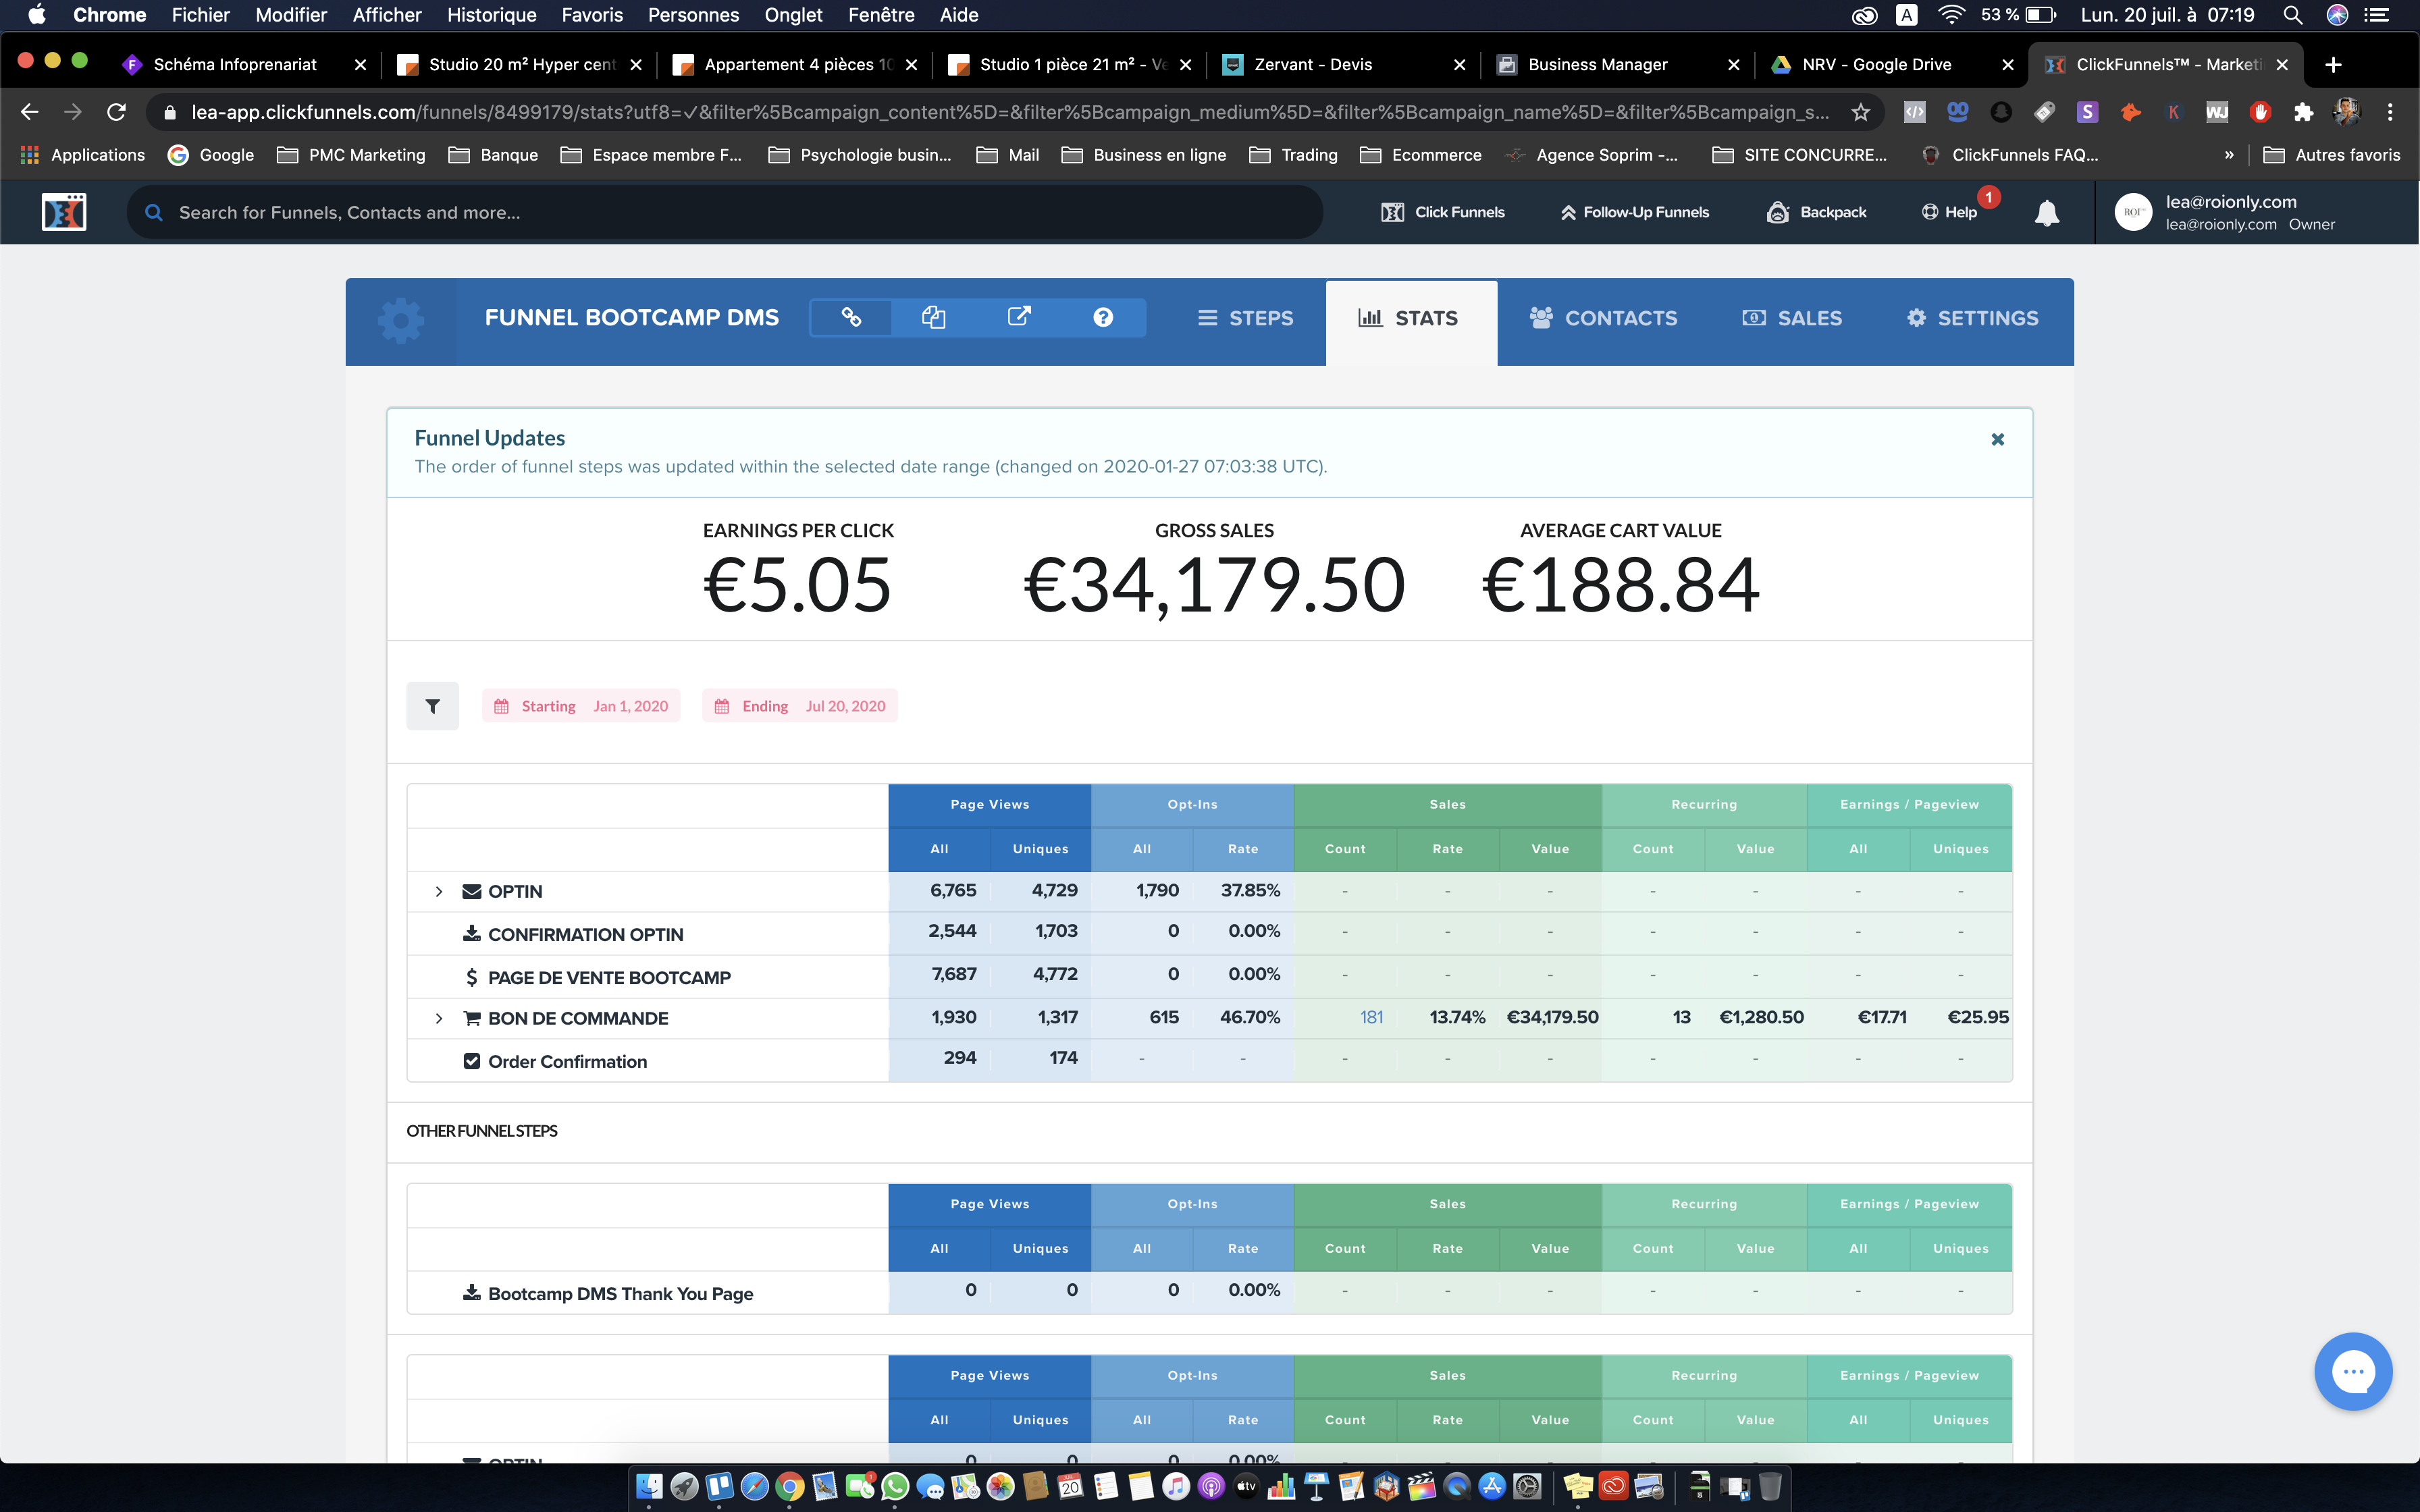Viewport: 2420px width, 1512px height.
Task: Click the OPTIN rate value 37.85%
Action: [1250, 890]
